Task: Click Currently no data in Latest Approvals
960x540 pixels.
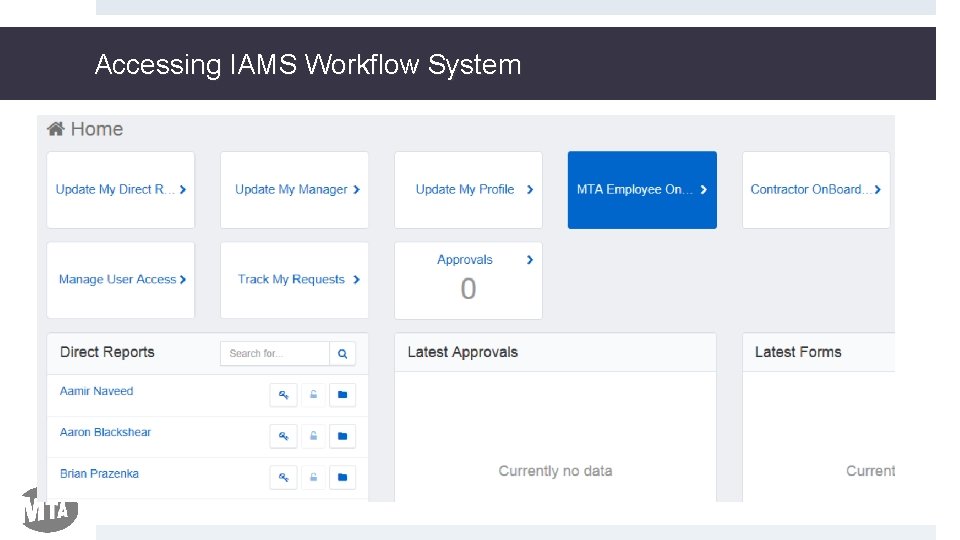Action: coord(555,471)
